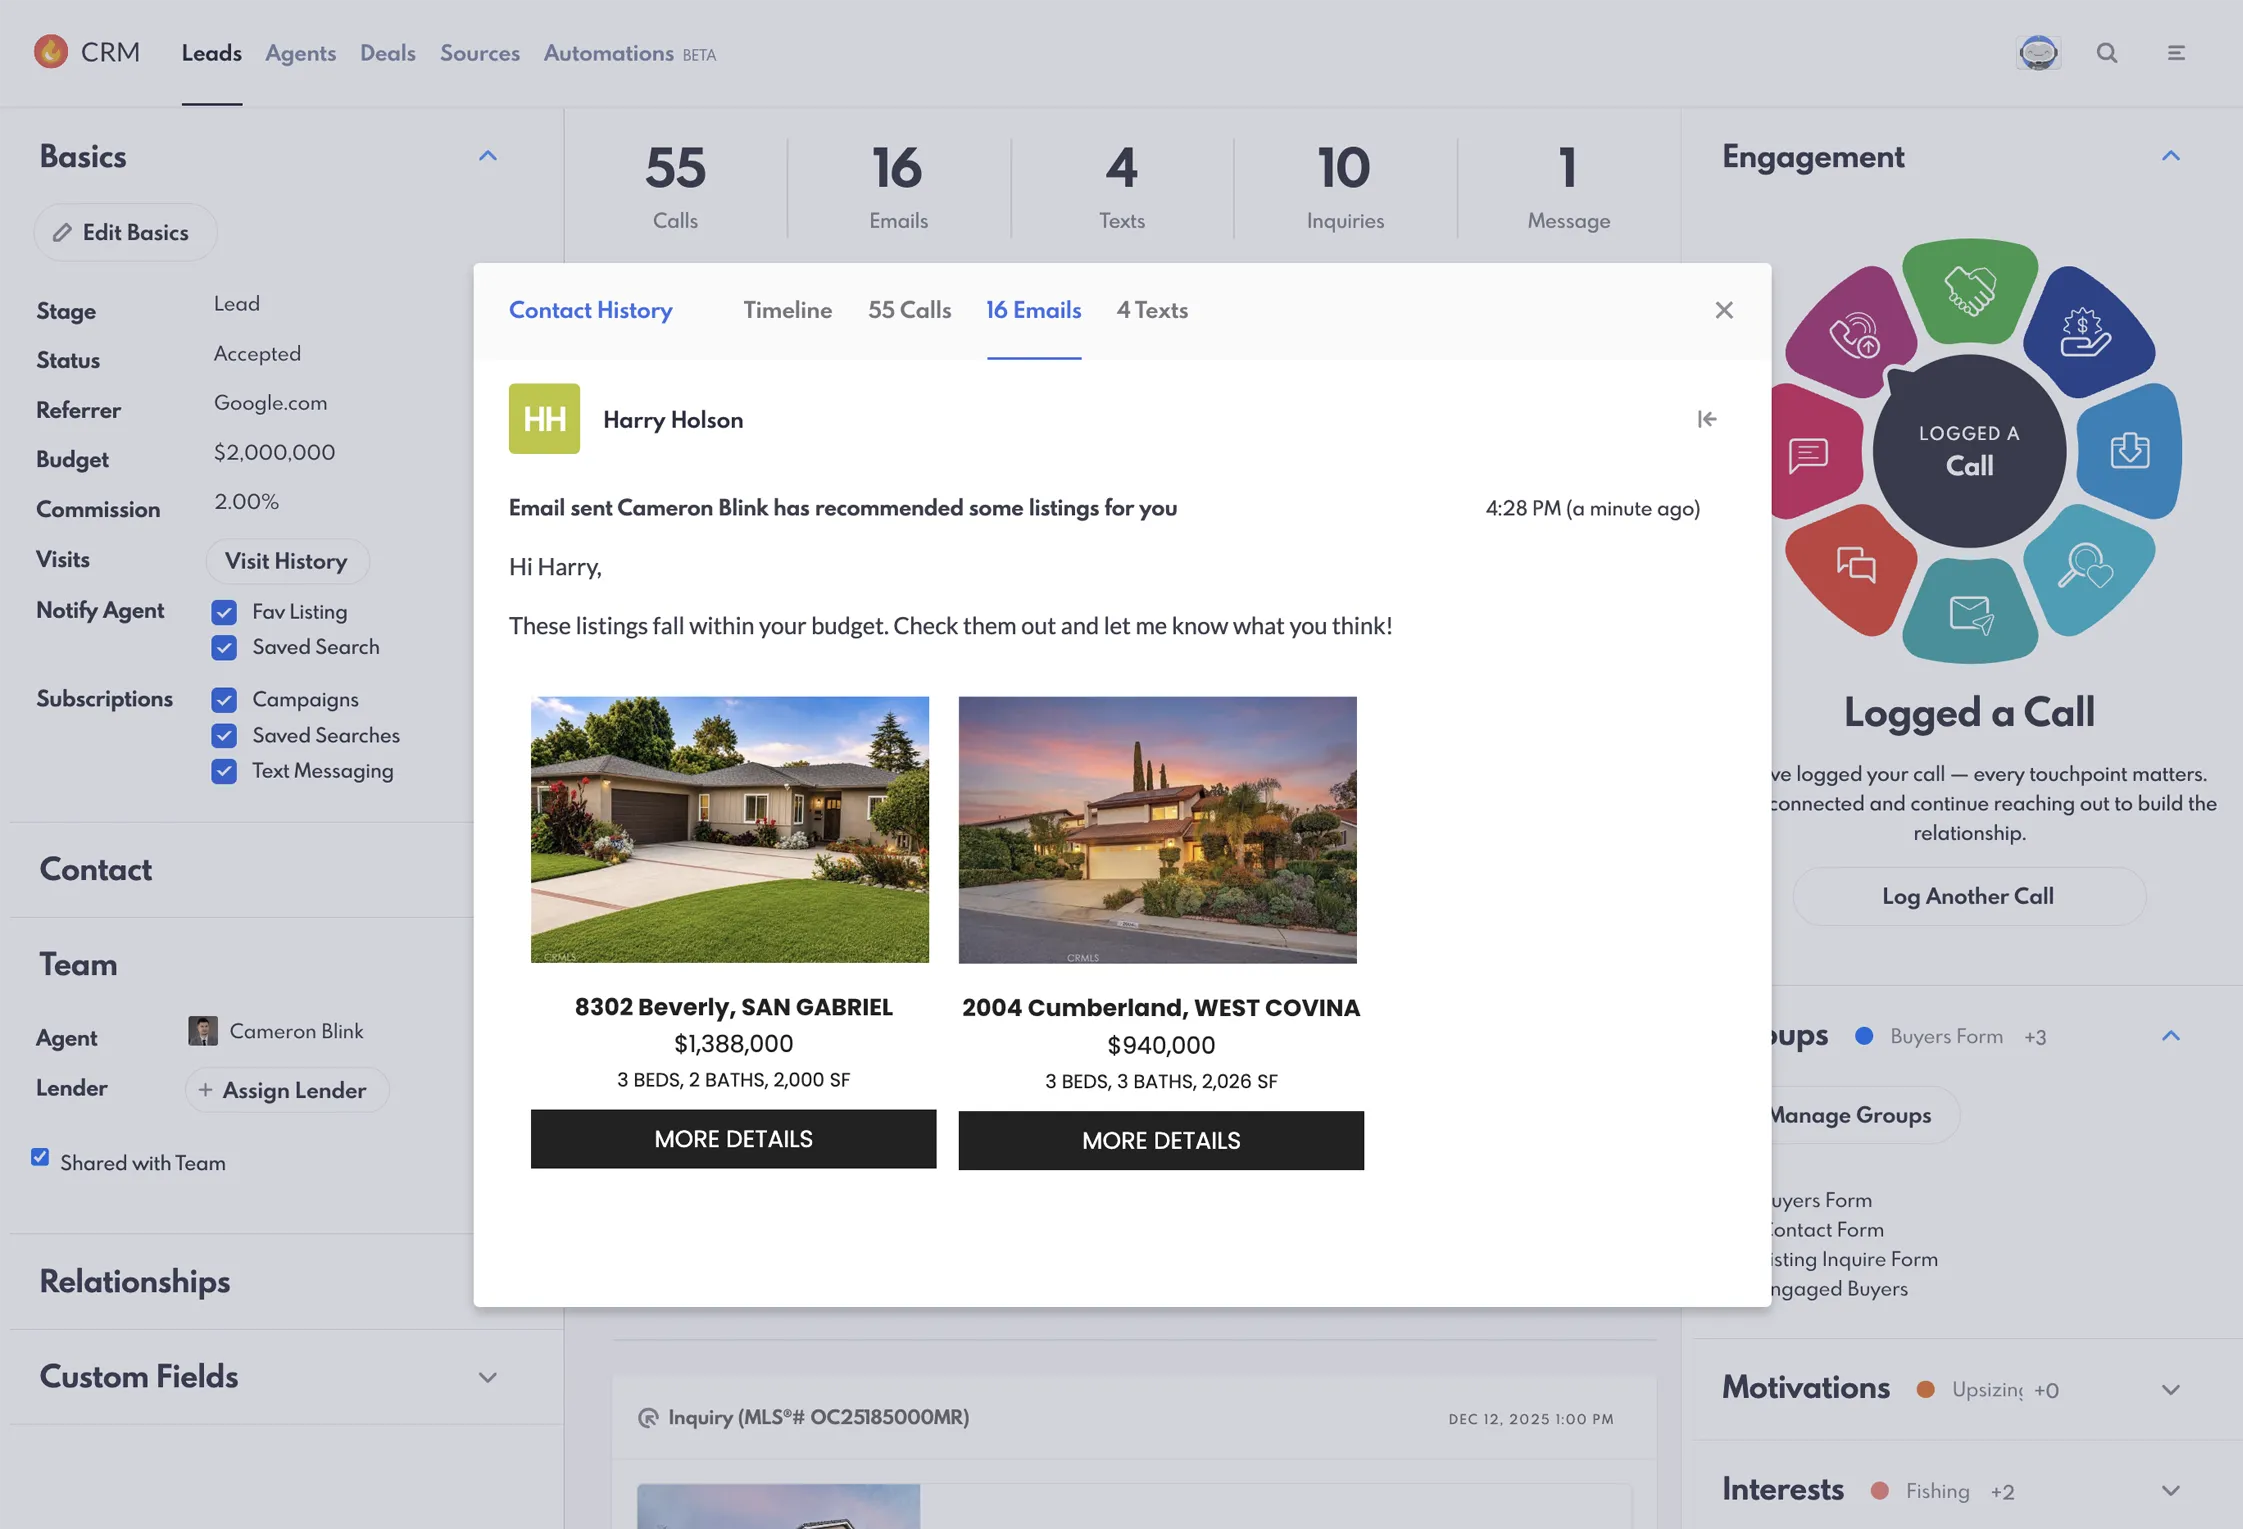Switch to the Timeline tab
Viewport: 2243px width, 1529px height.
point(787,310)
